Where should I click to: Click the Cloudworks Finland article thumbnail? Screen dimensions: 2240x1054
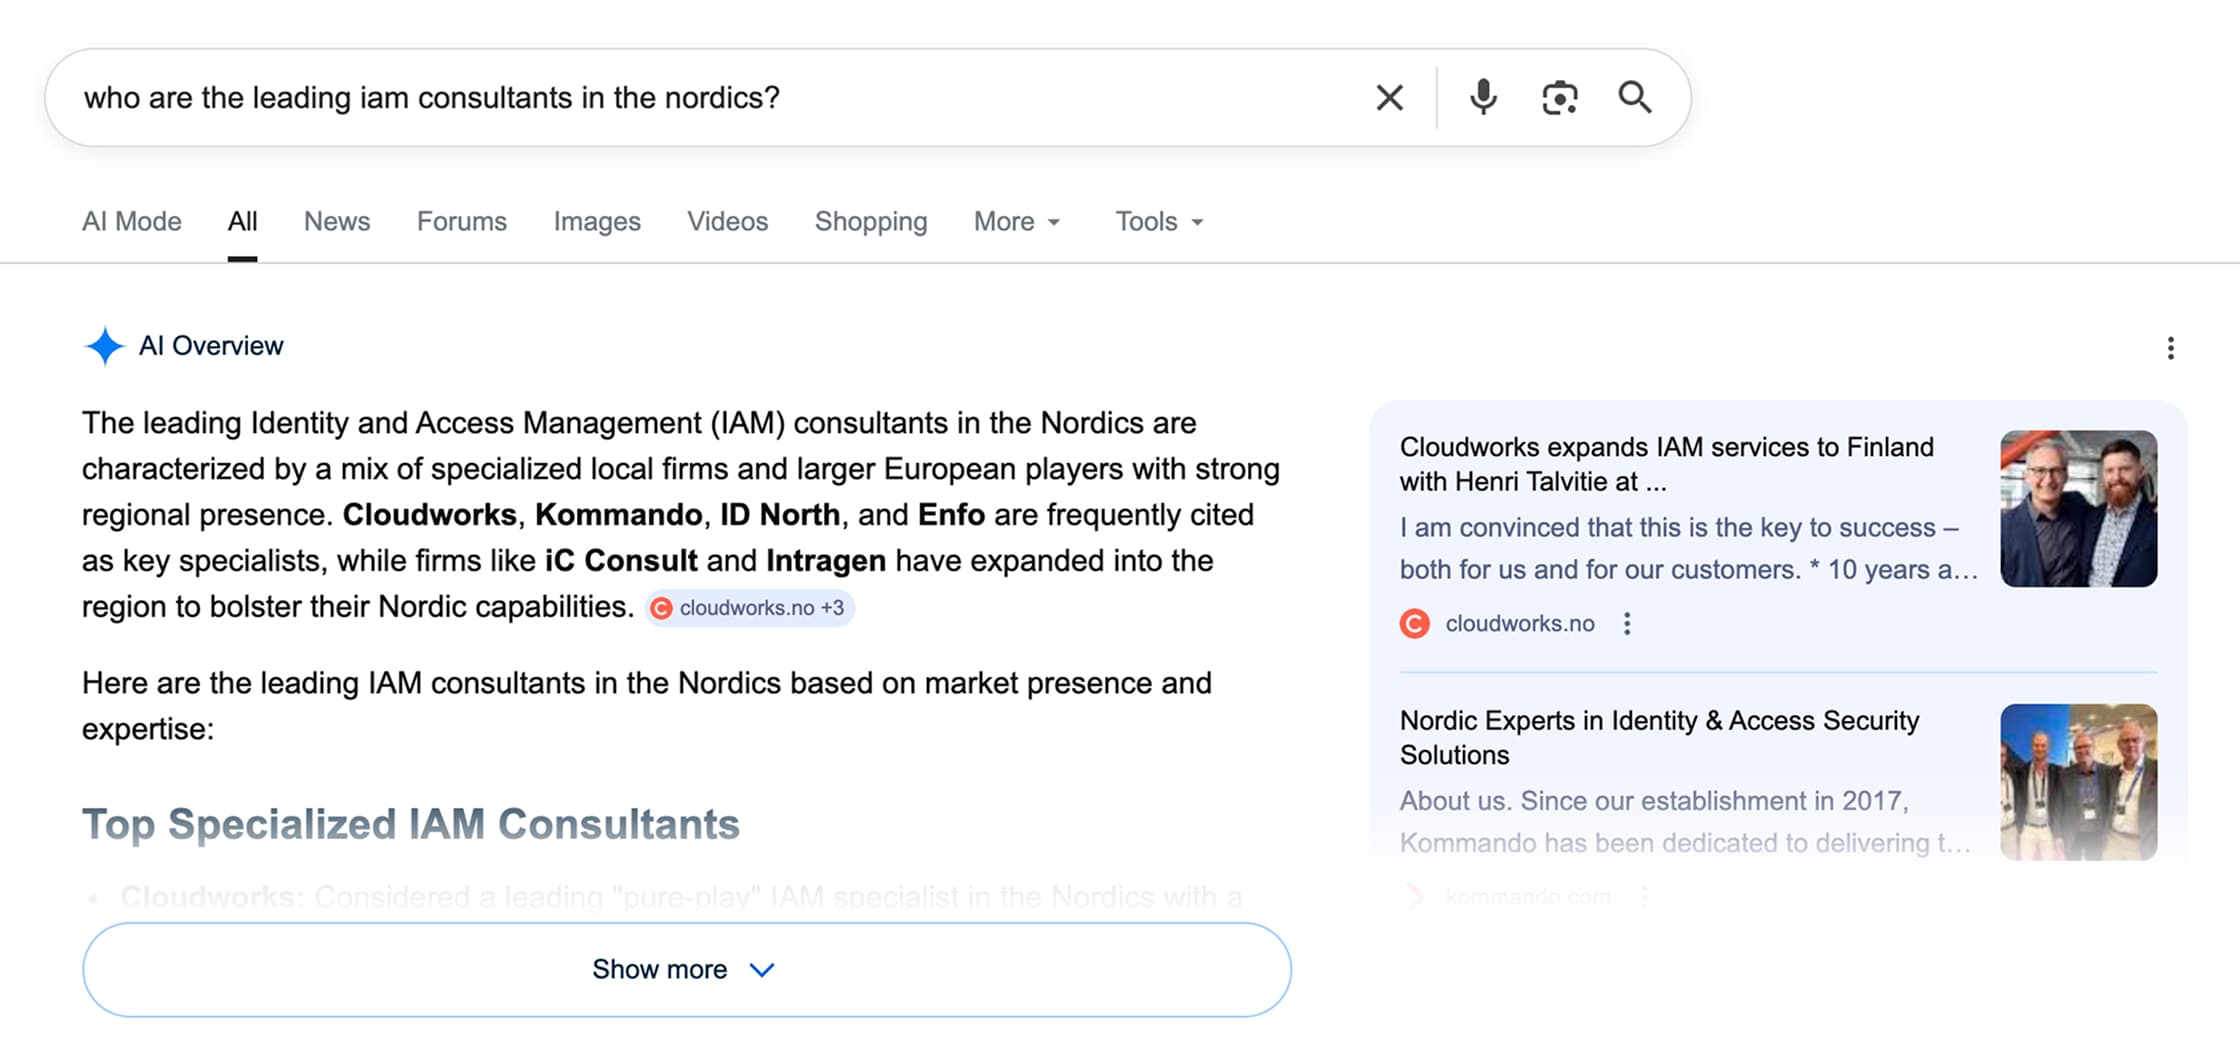point(2078,508)
